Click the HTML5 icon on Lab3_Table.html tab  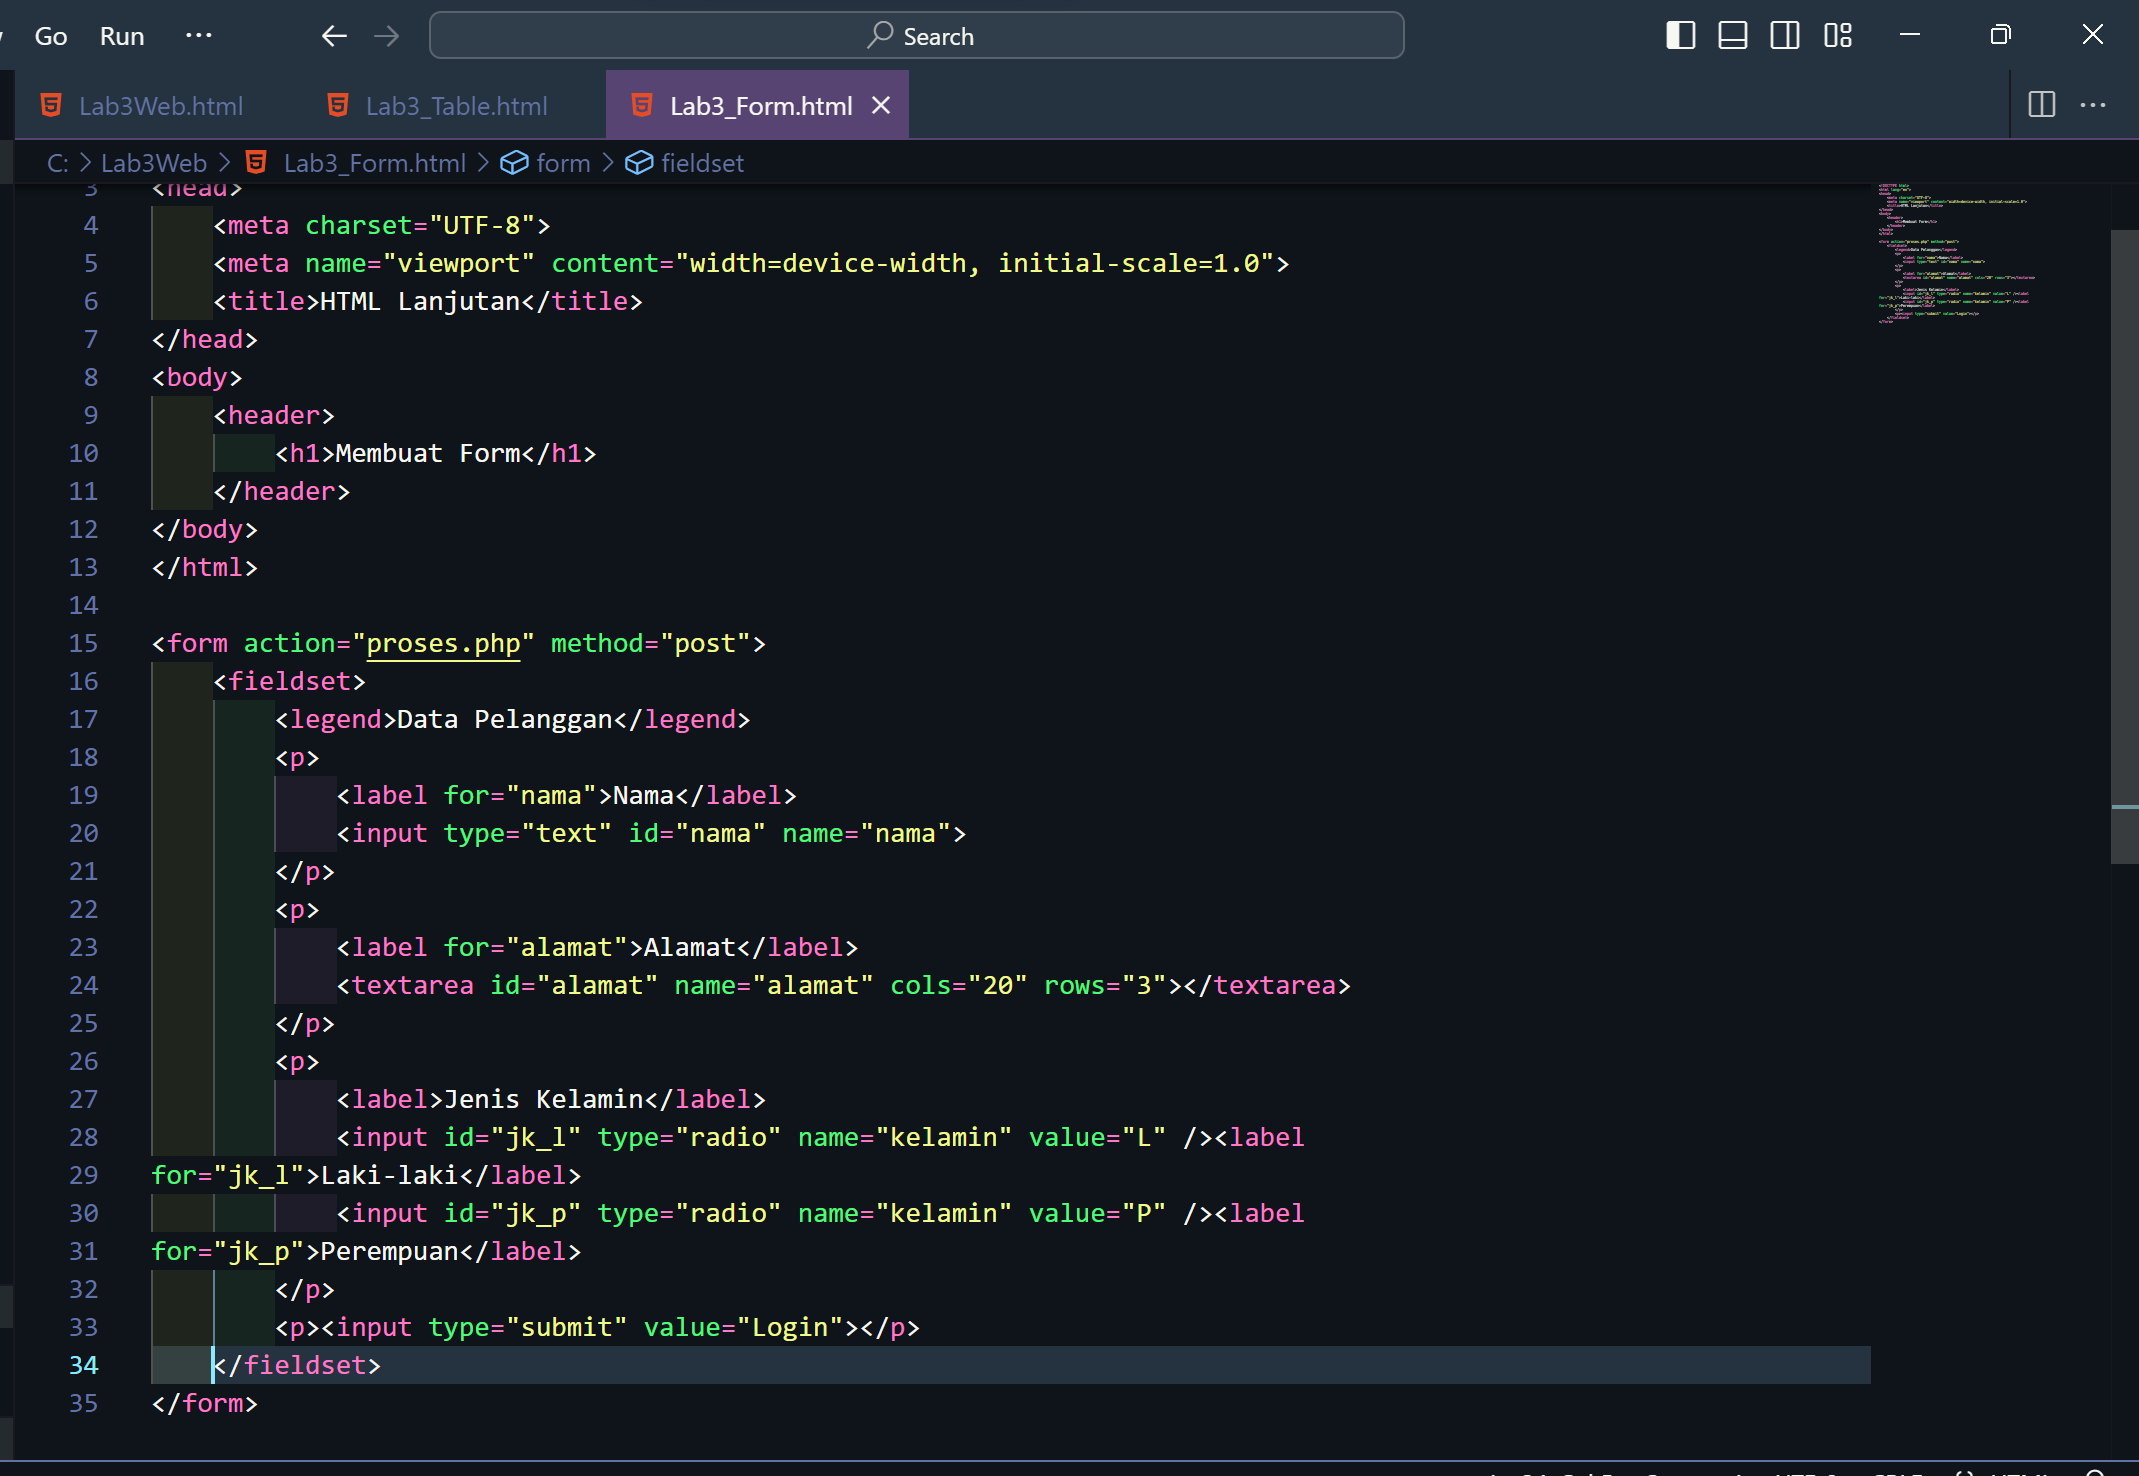(337, 104)
